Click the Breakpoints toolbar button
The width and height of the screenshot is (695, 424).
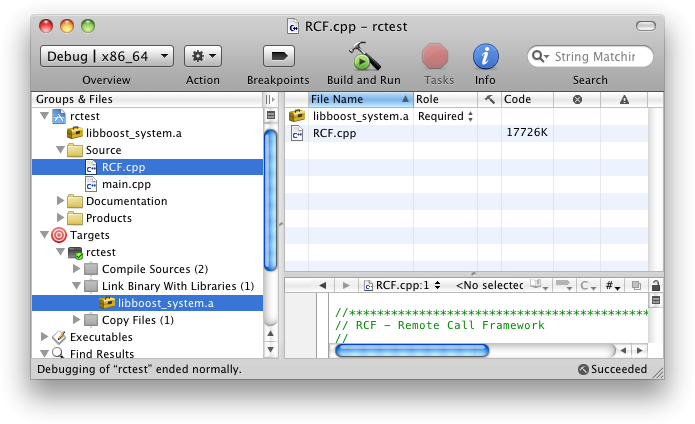(279, 56)
